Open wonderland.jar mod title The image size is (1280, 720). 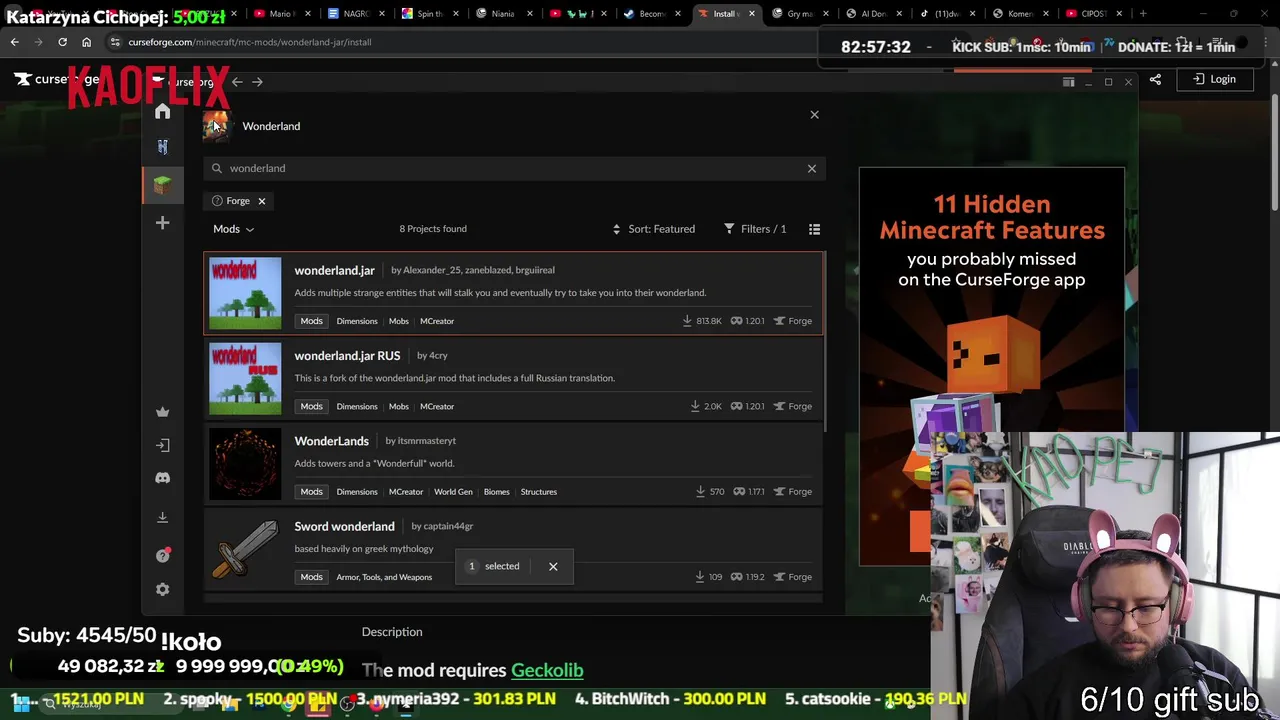tap(334, 270)
